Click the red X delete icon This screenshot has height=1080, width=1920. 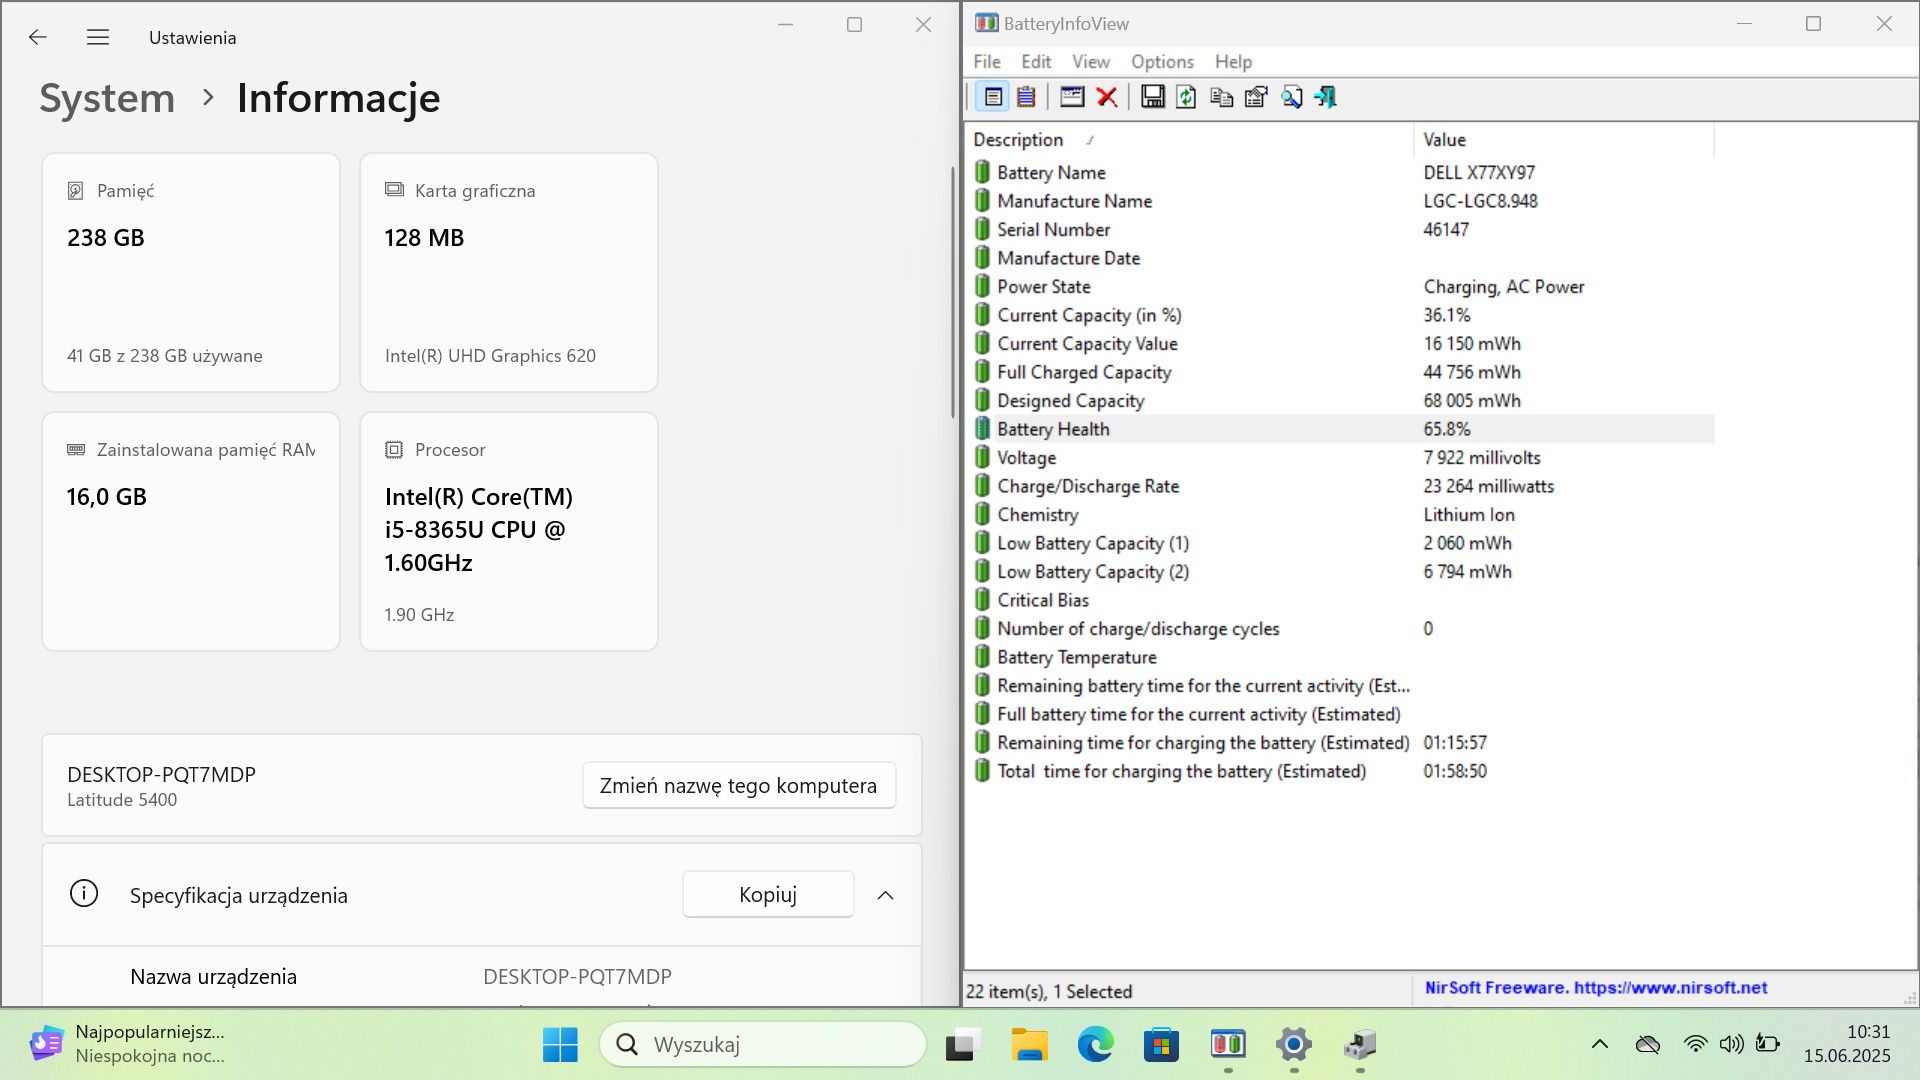click(1107, 97)
